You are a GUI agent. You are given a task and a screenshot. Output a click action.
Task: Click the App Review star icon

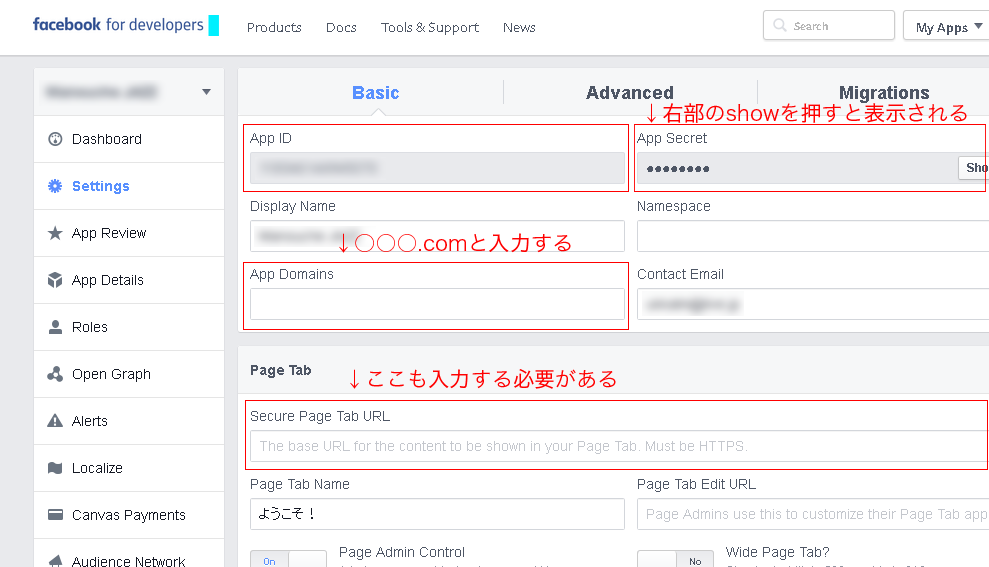pyautogui.click(x=56, y=233)
